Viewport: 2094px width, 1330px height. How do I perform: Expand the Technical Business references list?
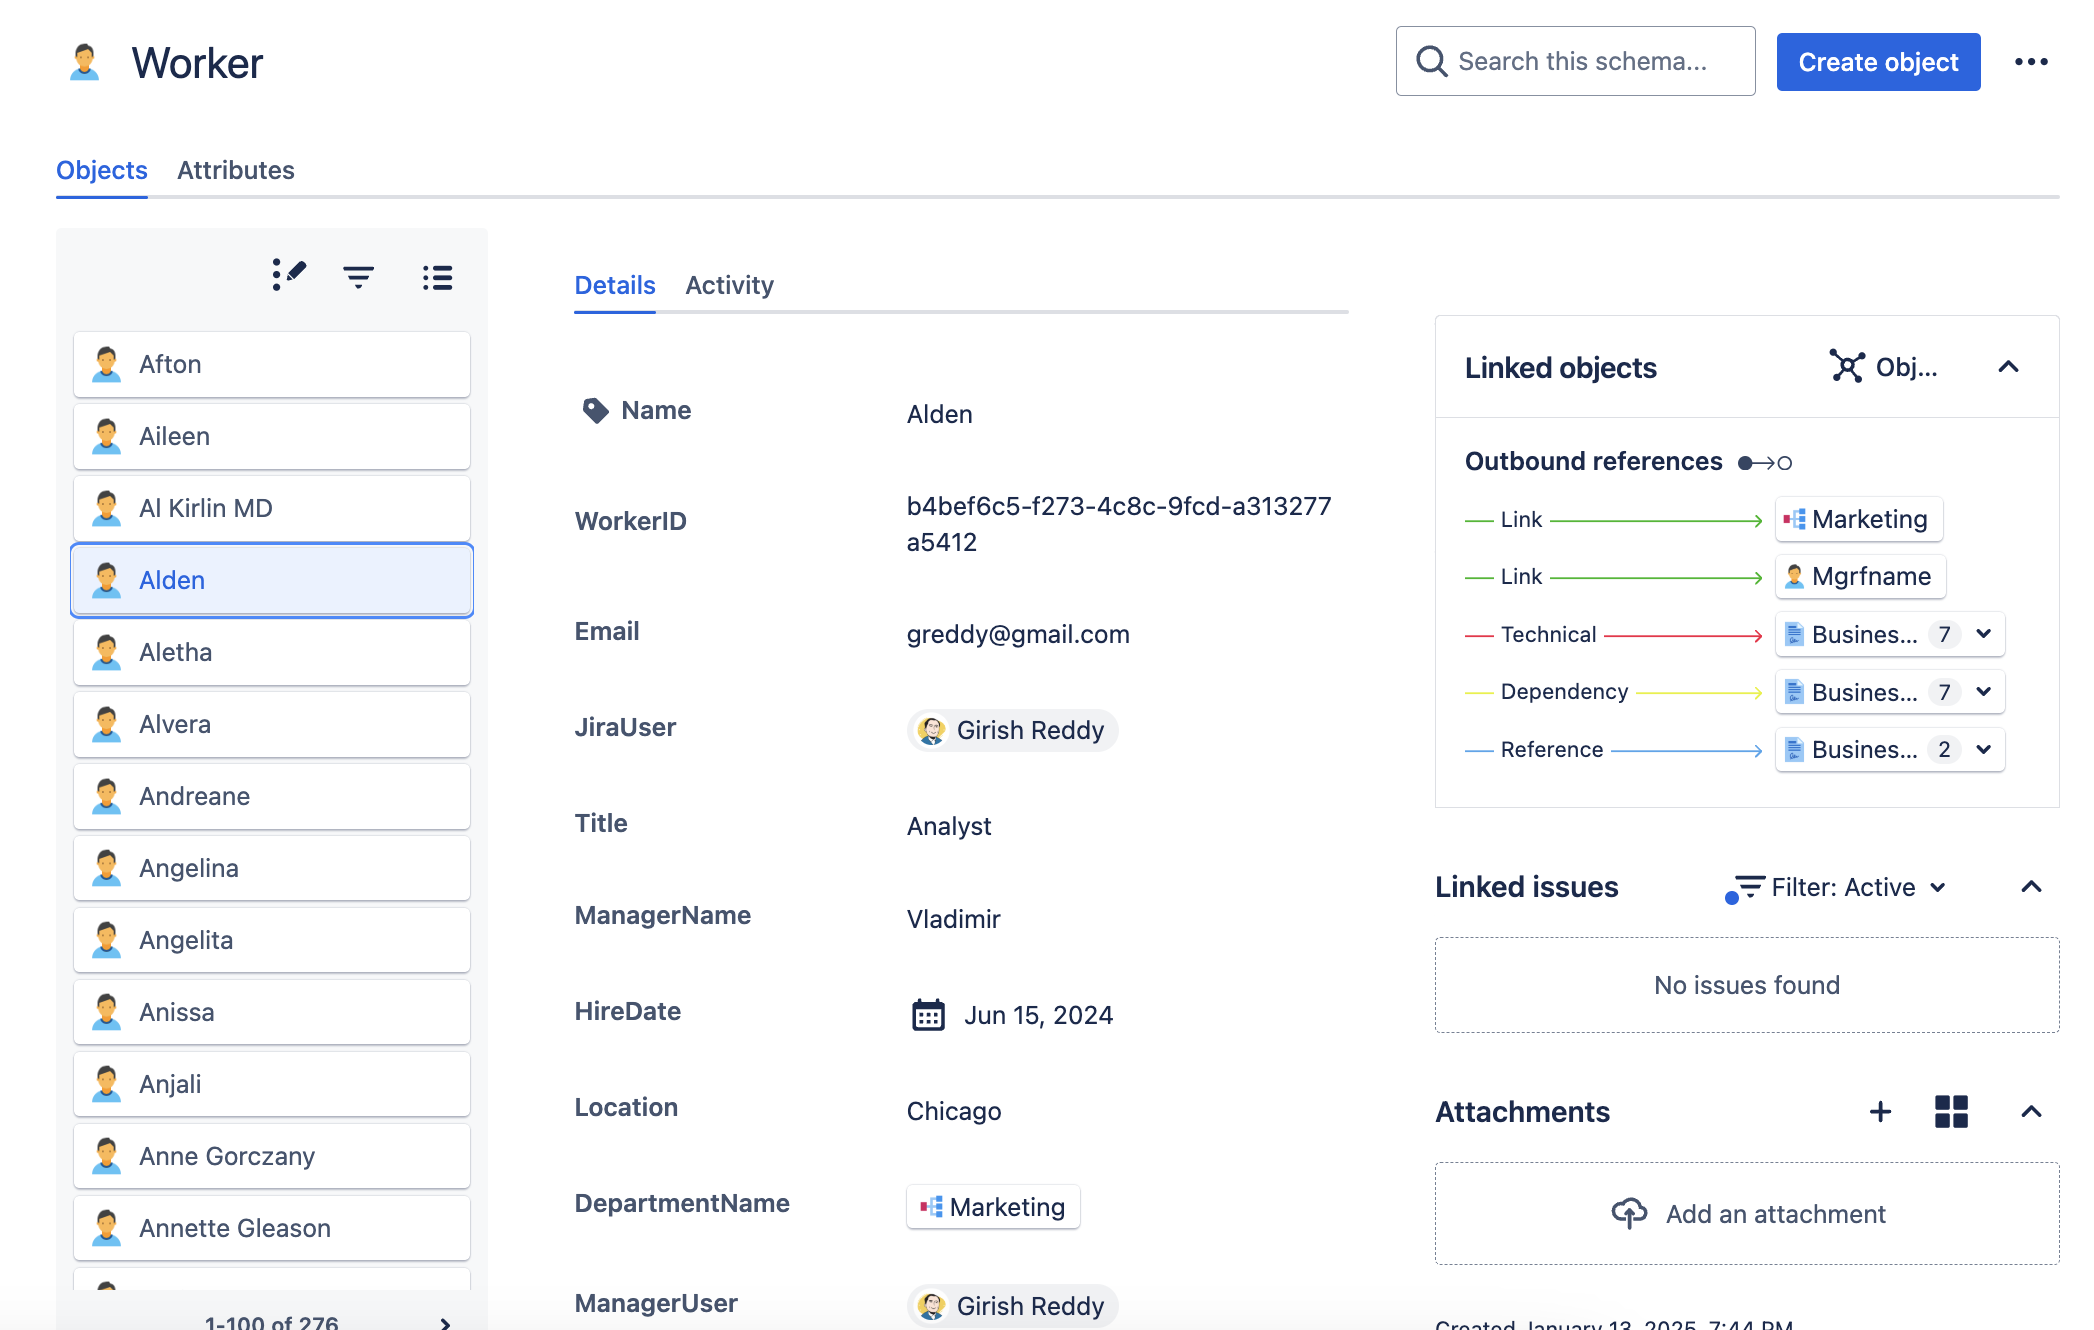point(1985,634)
